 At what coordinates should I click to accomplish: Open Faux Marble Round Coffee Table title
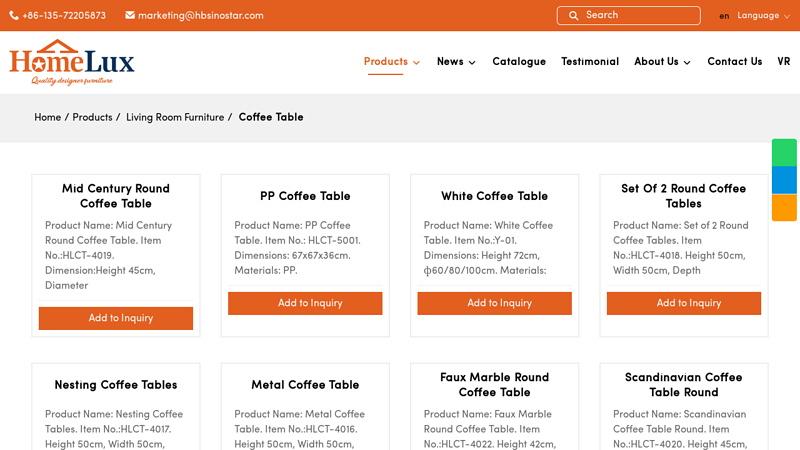click(494, 385)
